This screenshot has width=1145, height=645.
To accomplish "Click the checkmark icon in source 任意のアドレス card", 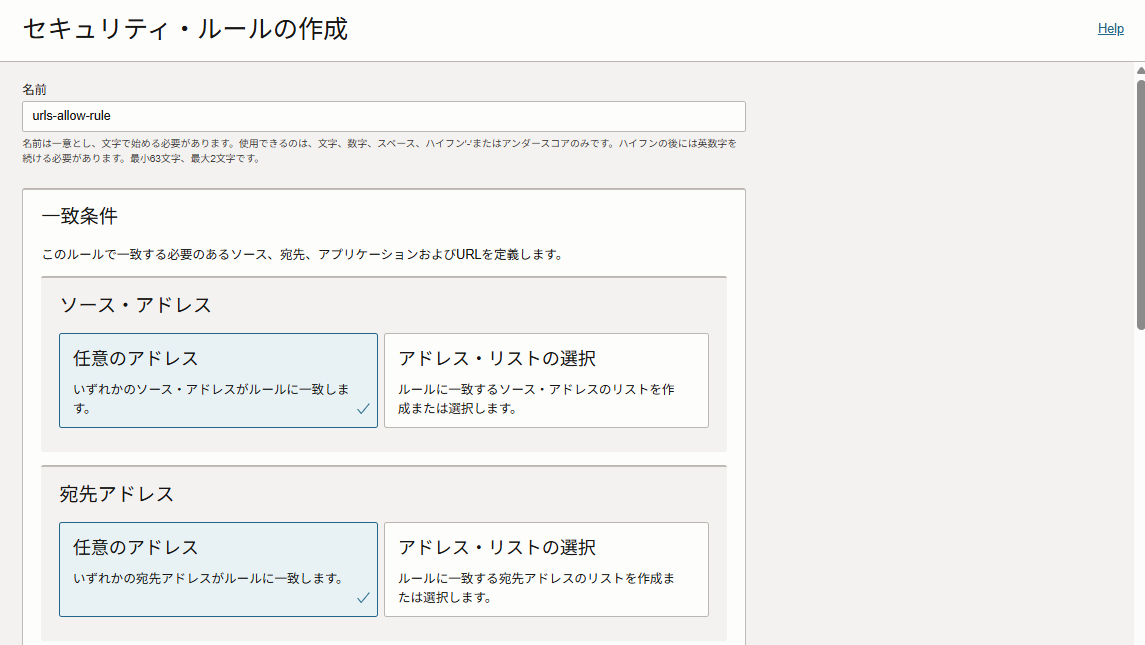I will [x=363, y=409].
